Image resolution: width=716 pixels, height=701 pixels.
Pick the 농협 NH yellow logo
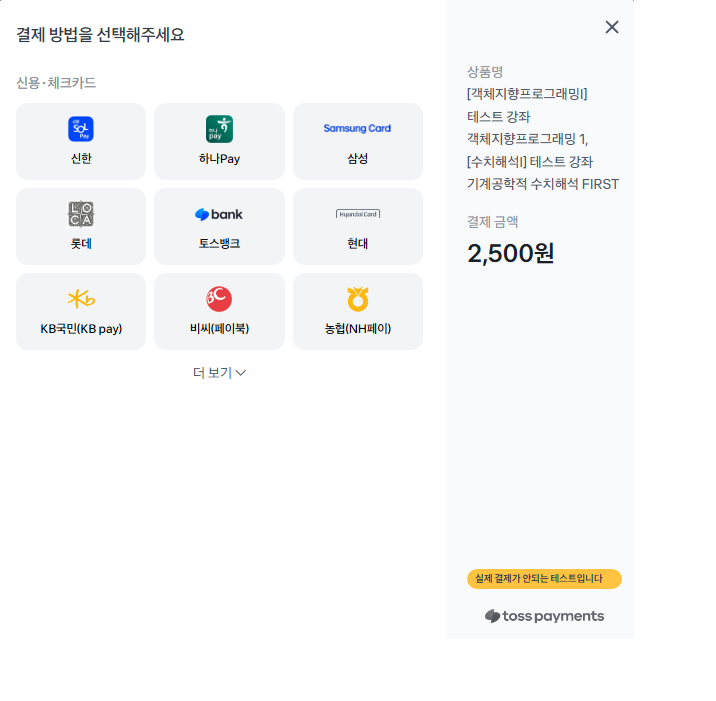click(358, 299)
